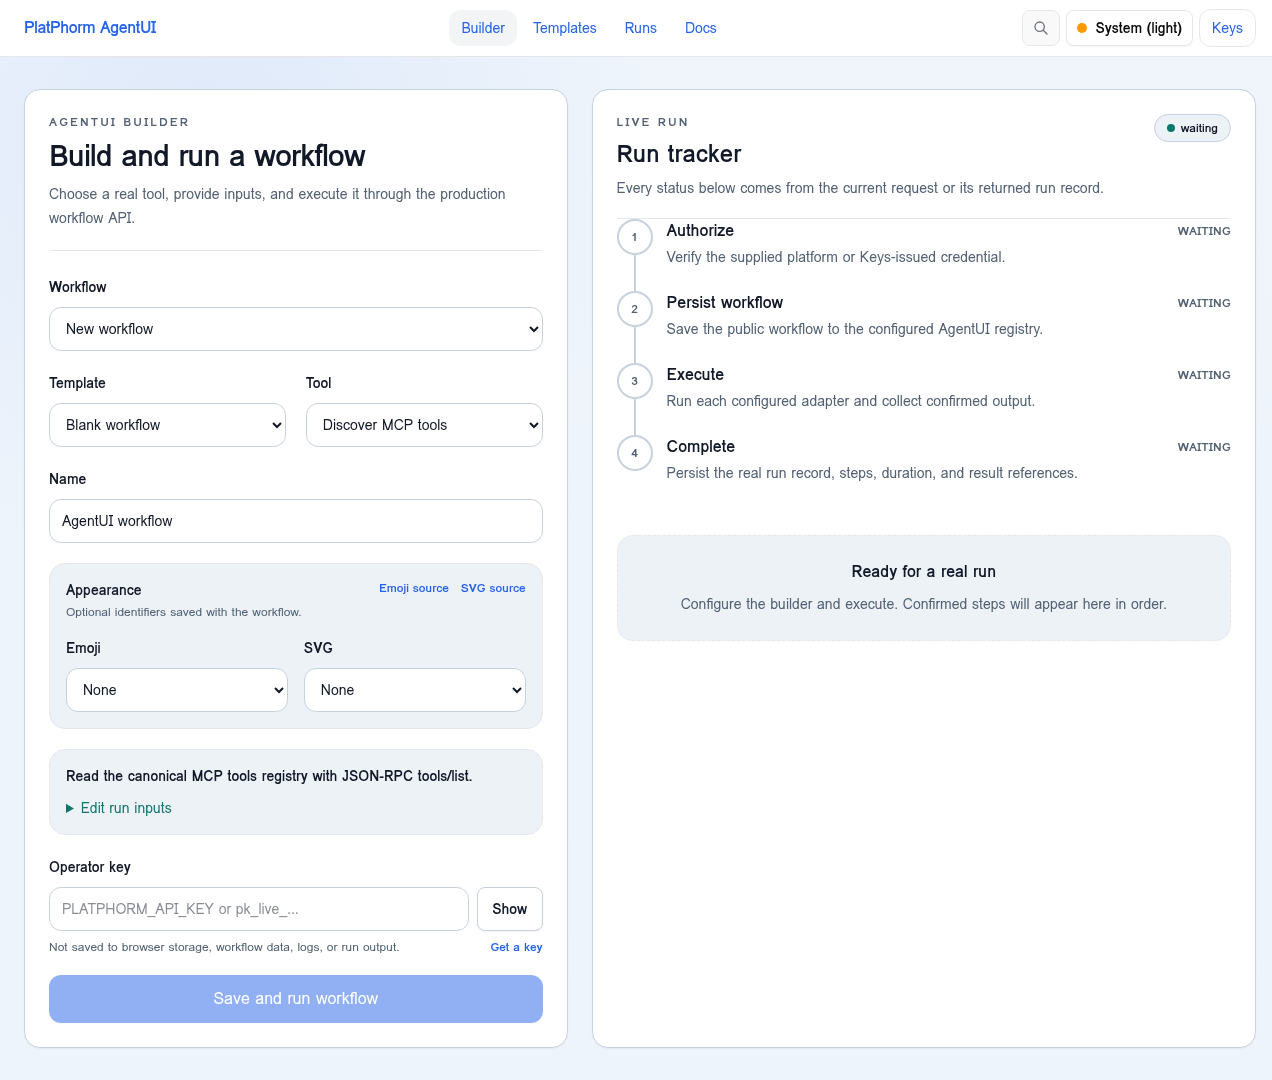The image size is (1272, 1080).
Task: Open the Keys nav button
Action: pos(1227,28)
